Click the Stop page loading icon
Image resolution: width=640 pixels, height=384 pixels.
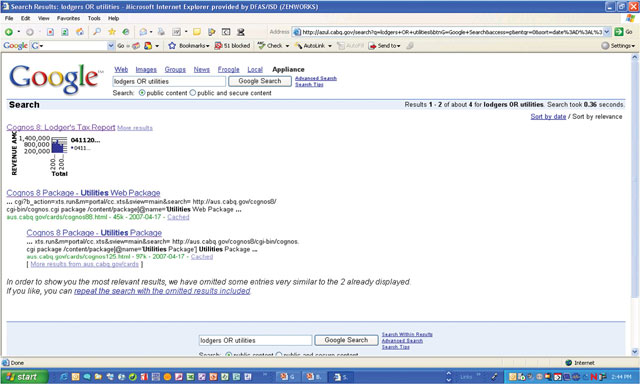click(x=50, y=32)
